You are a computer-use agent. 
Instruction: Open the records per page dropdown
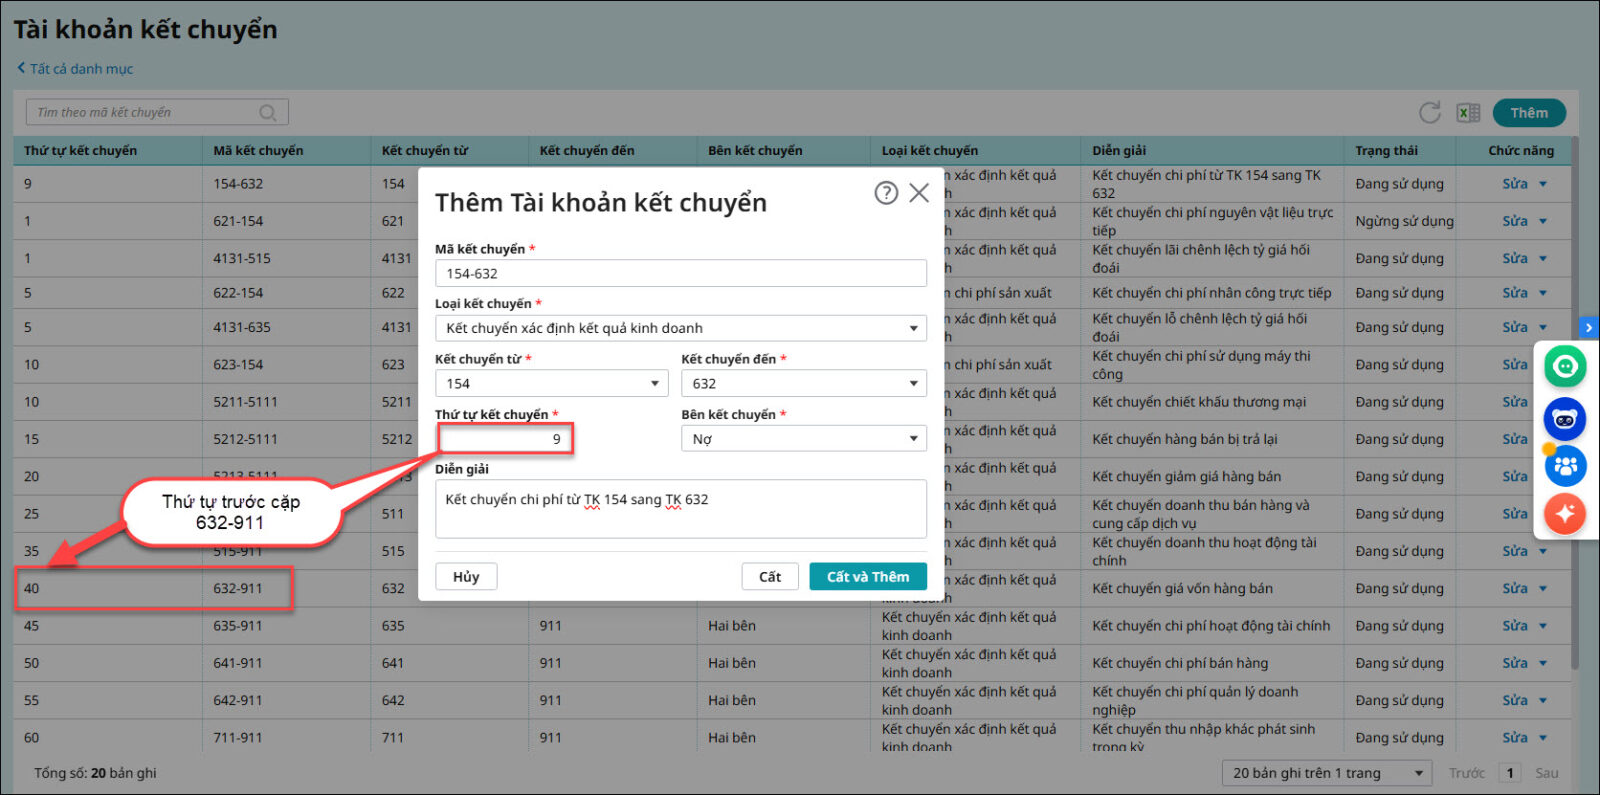[1326, 773]
